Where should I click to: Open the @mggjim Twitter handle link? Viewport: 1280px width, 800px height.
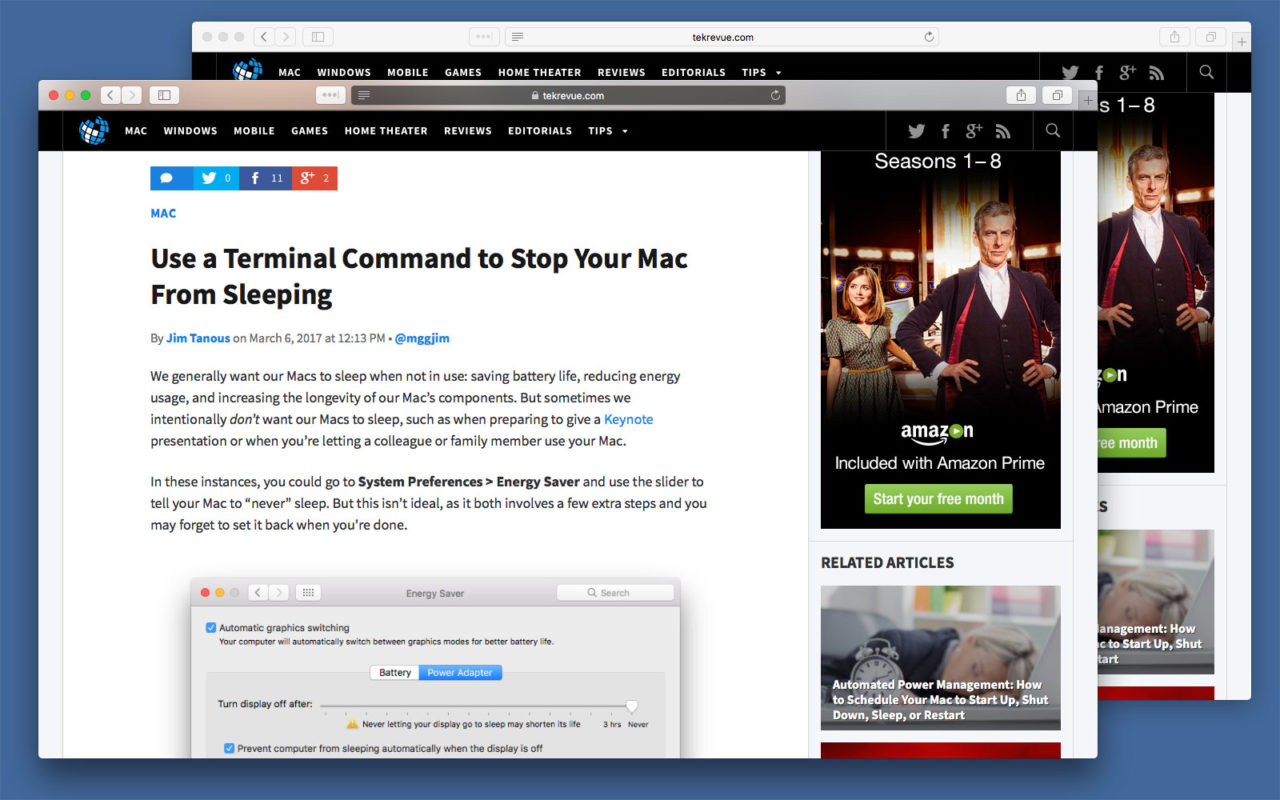tap(422, 338)
